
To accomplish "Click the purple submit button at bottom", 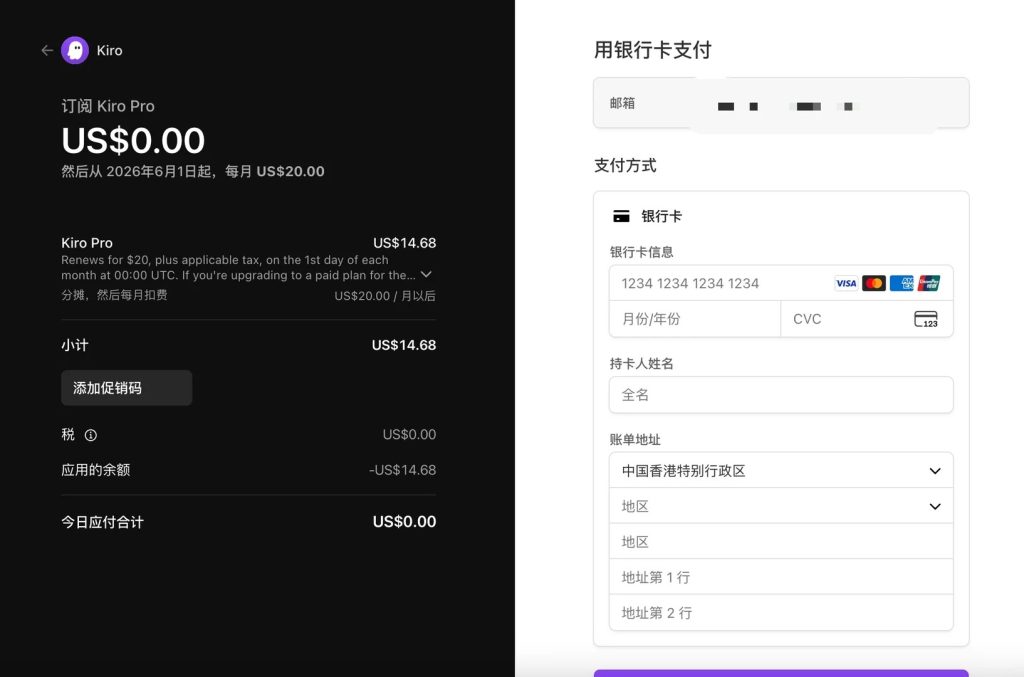I will [781, 673].
